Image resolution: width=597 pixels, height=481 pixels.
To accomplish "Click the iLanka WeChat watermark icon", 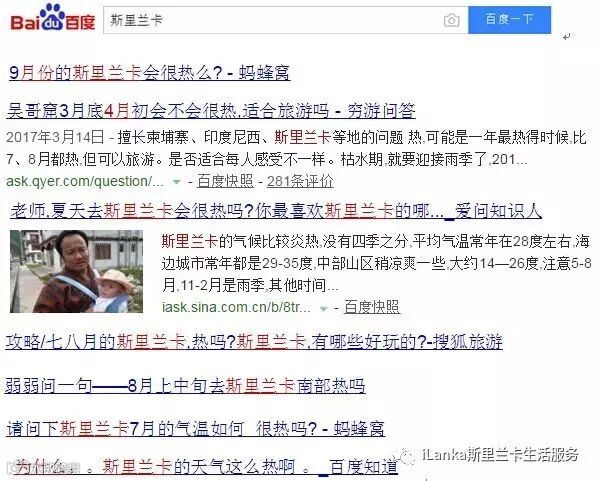I will (409, 456).
